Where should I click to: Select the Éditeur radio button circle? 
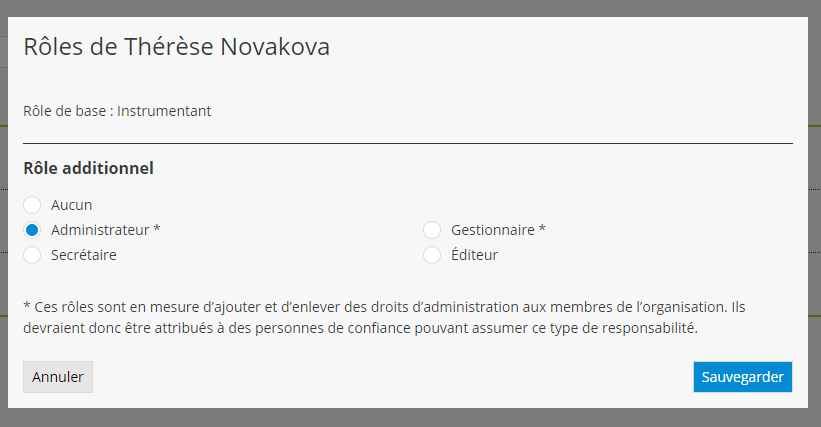click(x=432, y=255)
